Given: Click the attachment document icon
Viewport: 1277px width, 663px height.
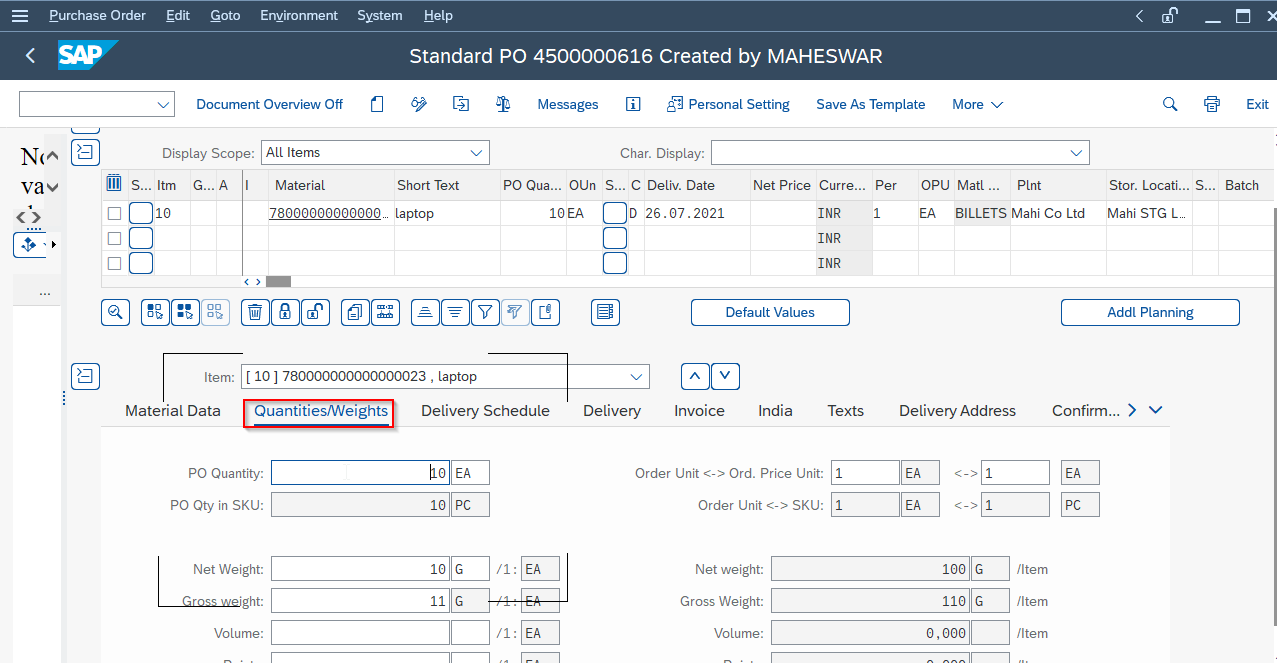Looking at the screenshot, I should point(545,312).
